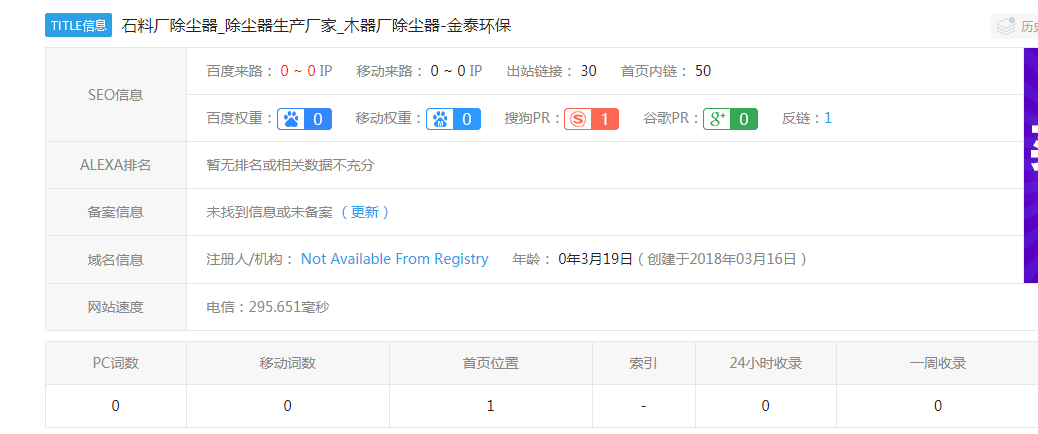Select the 移动词数 column header
The height and width of the screenshot is (434, 1038).
pyautogui.click(x=287, y=363)
